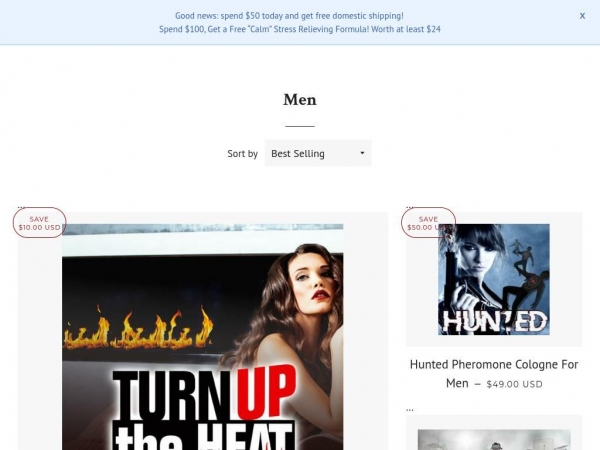Click the Men collection heading
The image size is (600, 450).
(x=300, y=100)
